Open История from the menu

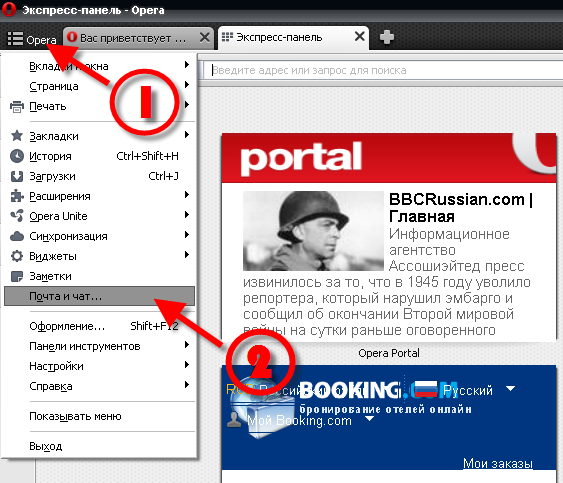point(100,156)
